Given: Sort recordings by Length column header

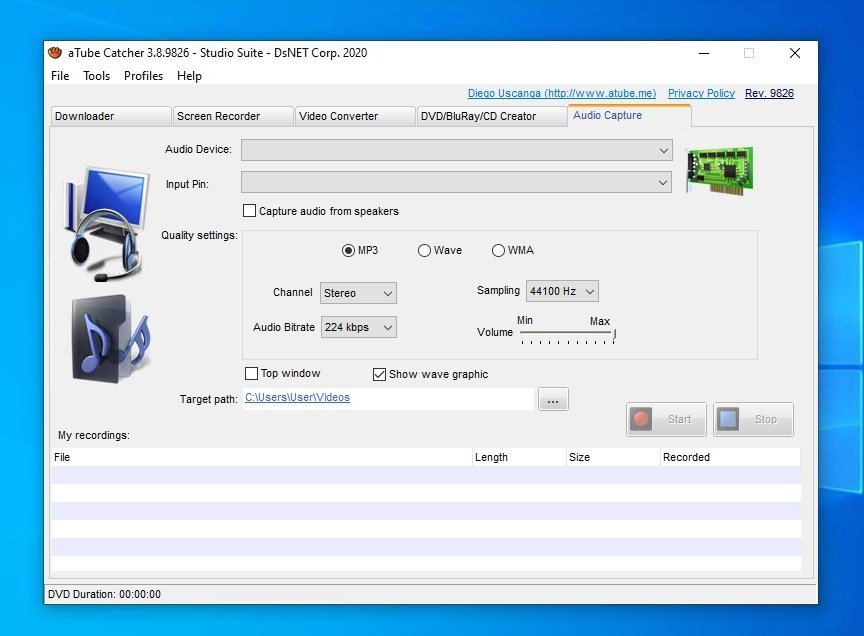Looking at the screenshot, I should [520, 457].
